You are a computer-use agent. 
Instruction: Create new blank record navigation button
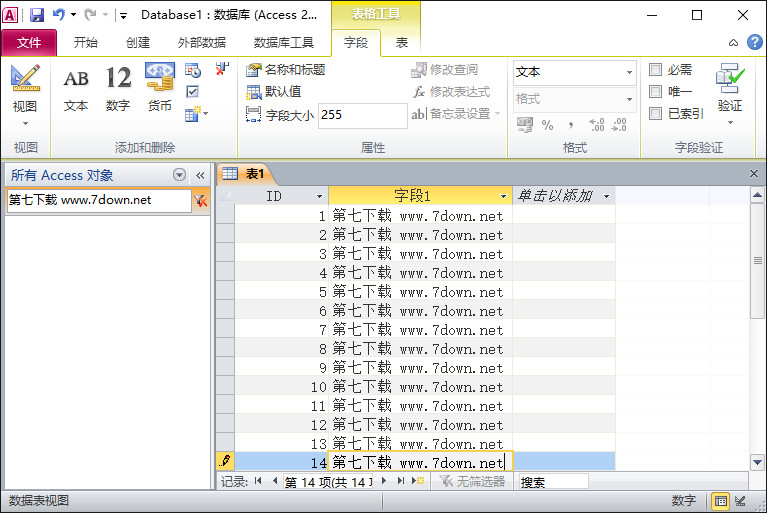[417, 481]
